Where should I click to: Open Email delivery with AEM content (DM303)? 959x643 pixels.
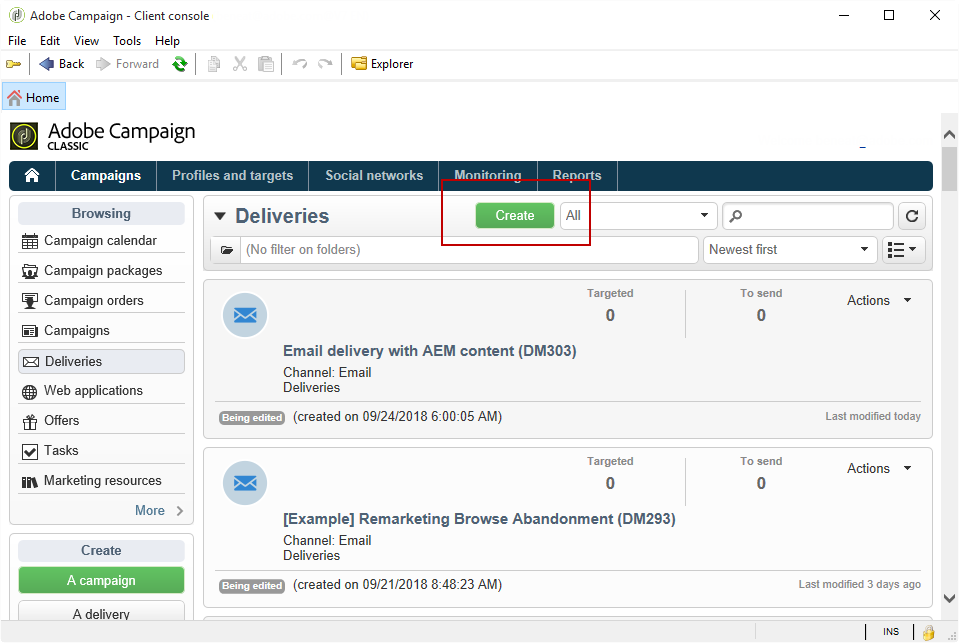[429, 351]
